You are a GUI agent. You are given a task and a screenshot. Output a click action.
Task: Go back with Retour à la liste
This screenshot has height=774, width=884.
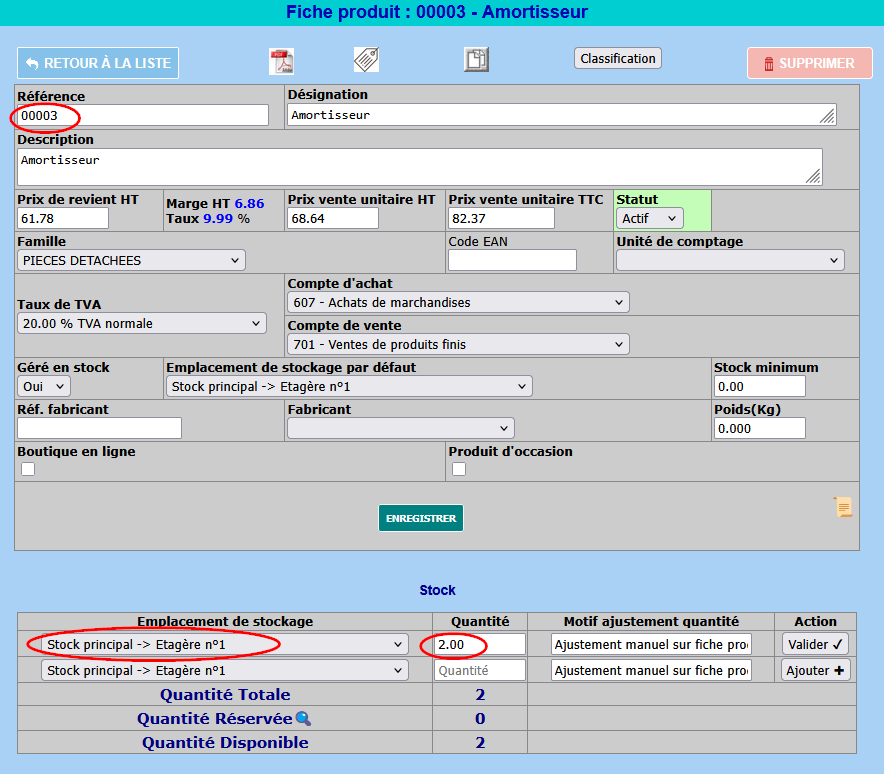[x=98, y=63]
